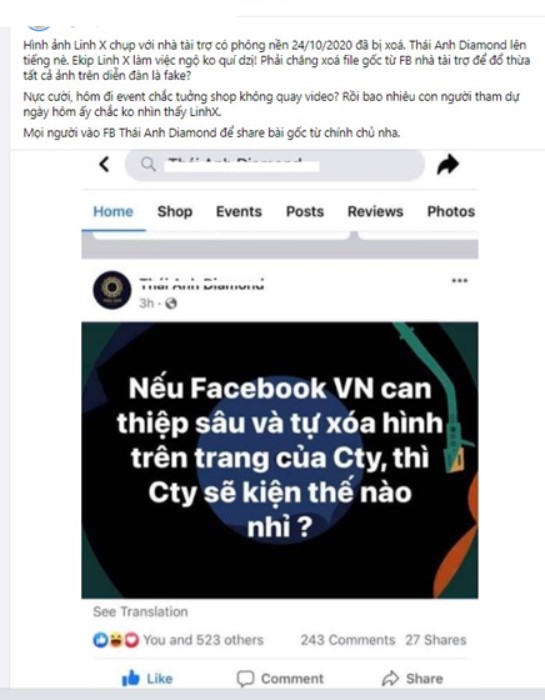Viewport: 545px width, 700px height.
Task: Open the 243 Comments link
Action: 348,640
